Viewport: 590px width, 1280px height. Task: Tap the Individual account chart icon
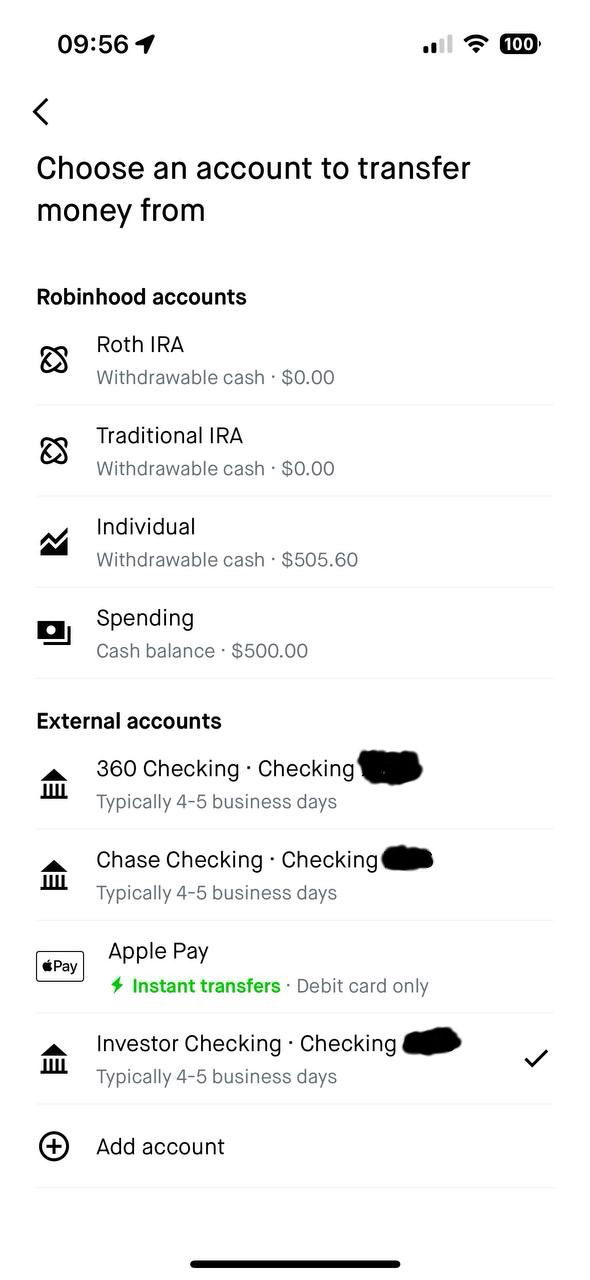(x=54, y=542)
